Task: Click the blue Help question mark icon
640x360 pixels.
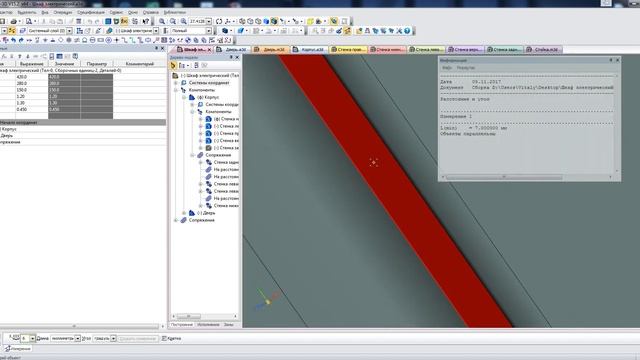Action: point(407,31)
